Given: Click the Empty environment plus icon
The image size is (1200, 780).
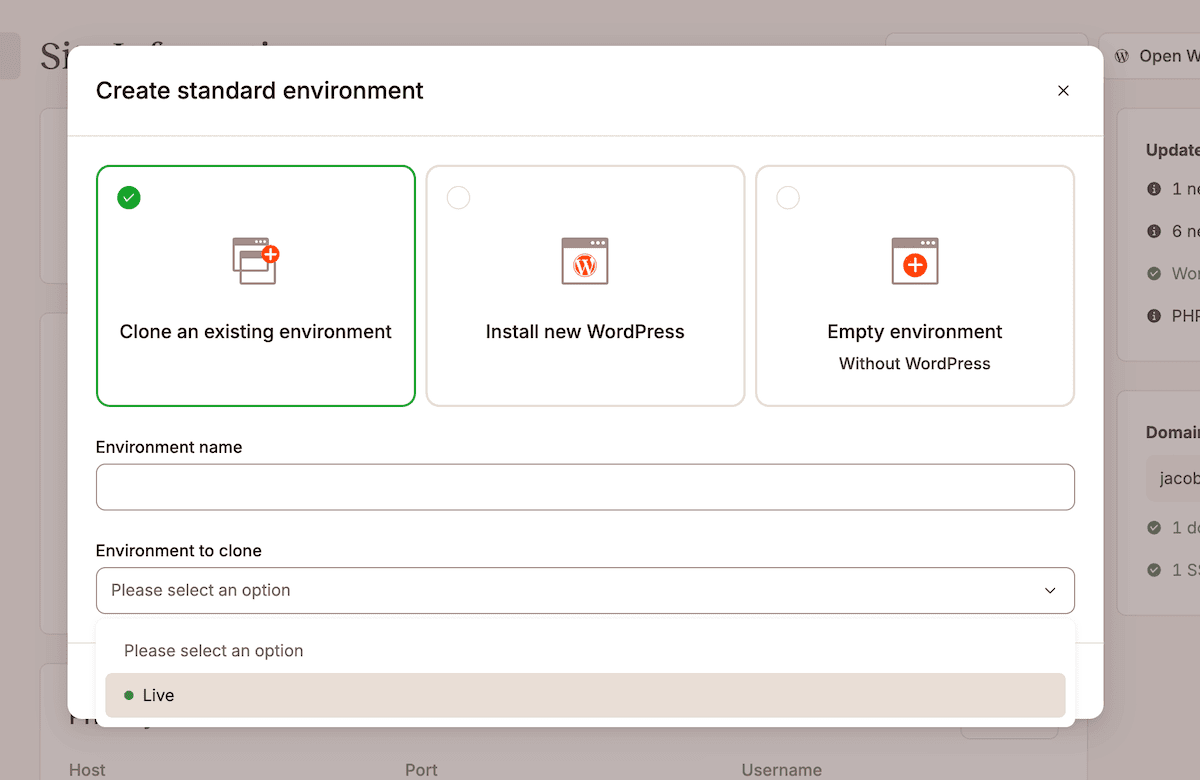Looking at the screenshot, I should [915, 261].
